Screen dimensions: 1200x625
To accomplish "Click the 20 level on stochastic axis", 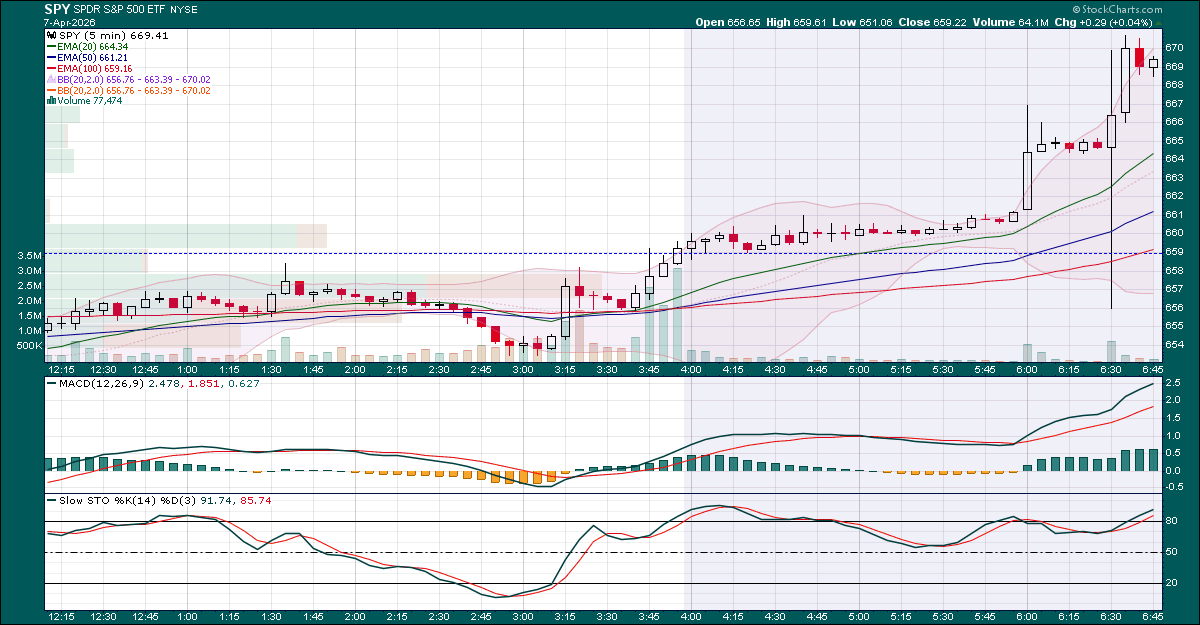I will [x=1171, y=585].
